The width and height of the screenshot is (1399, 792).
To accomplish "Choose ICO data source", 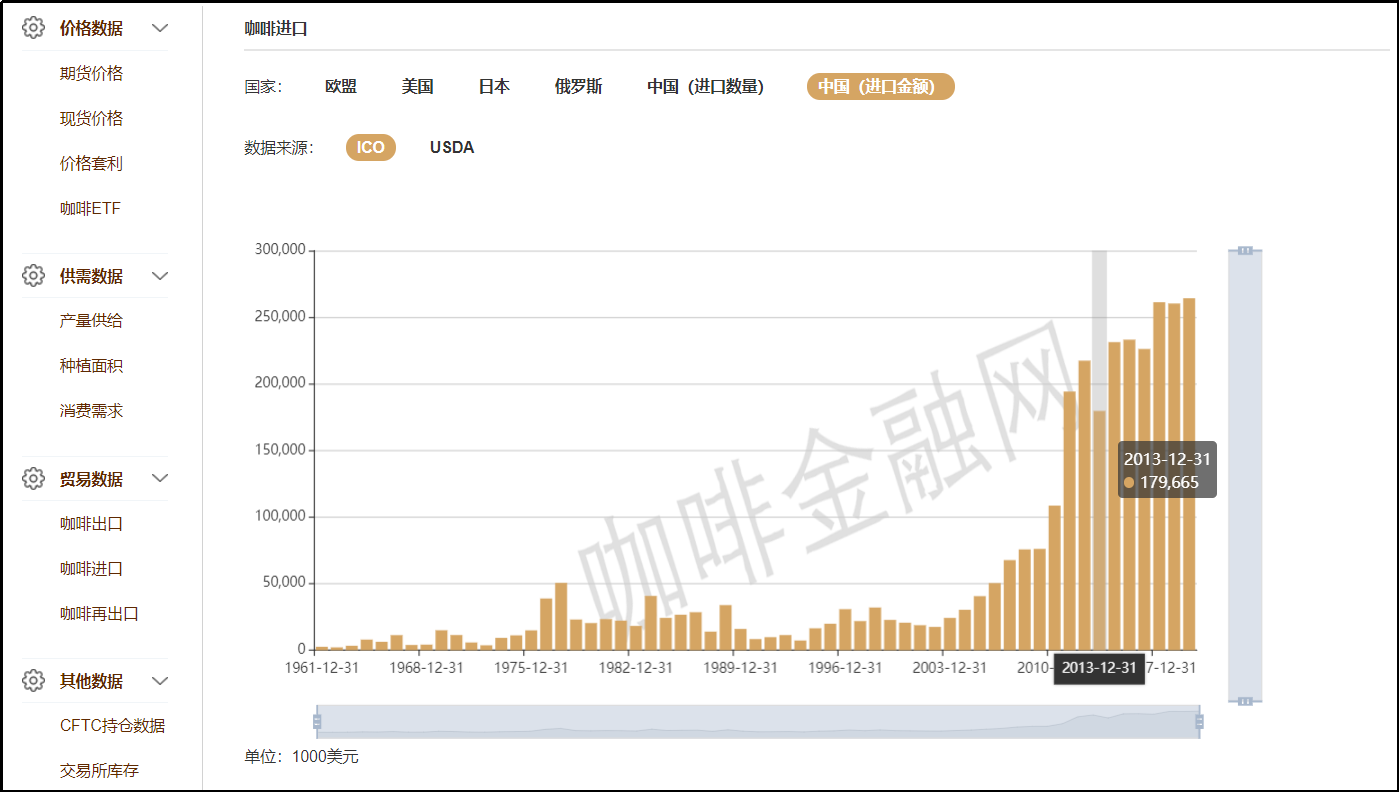I will 371,147.
